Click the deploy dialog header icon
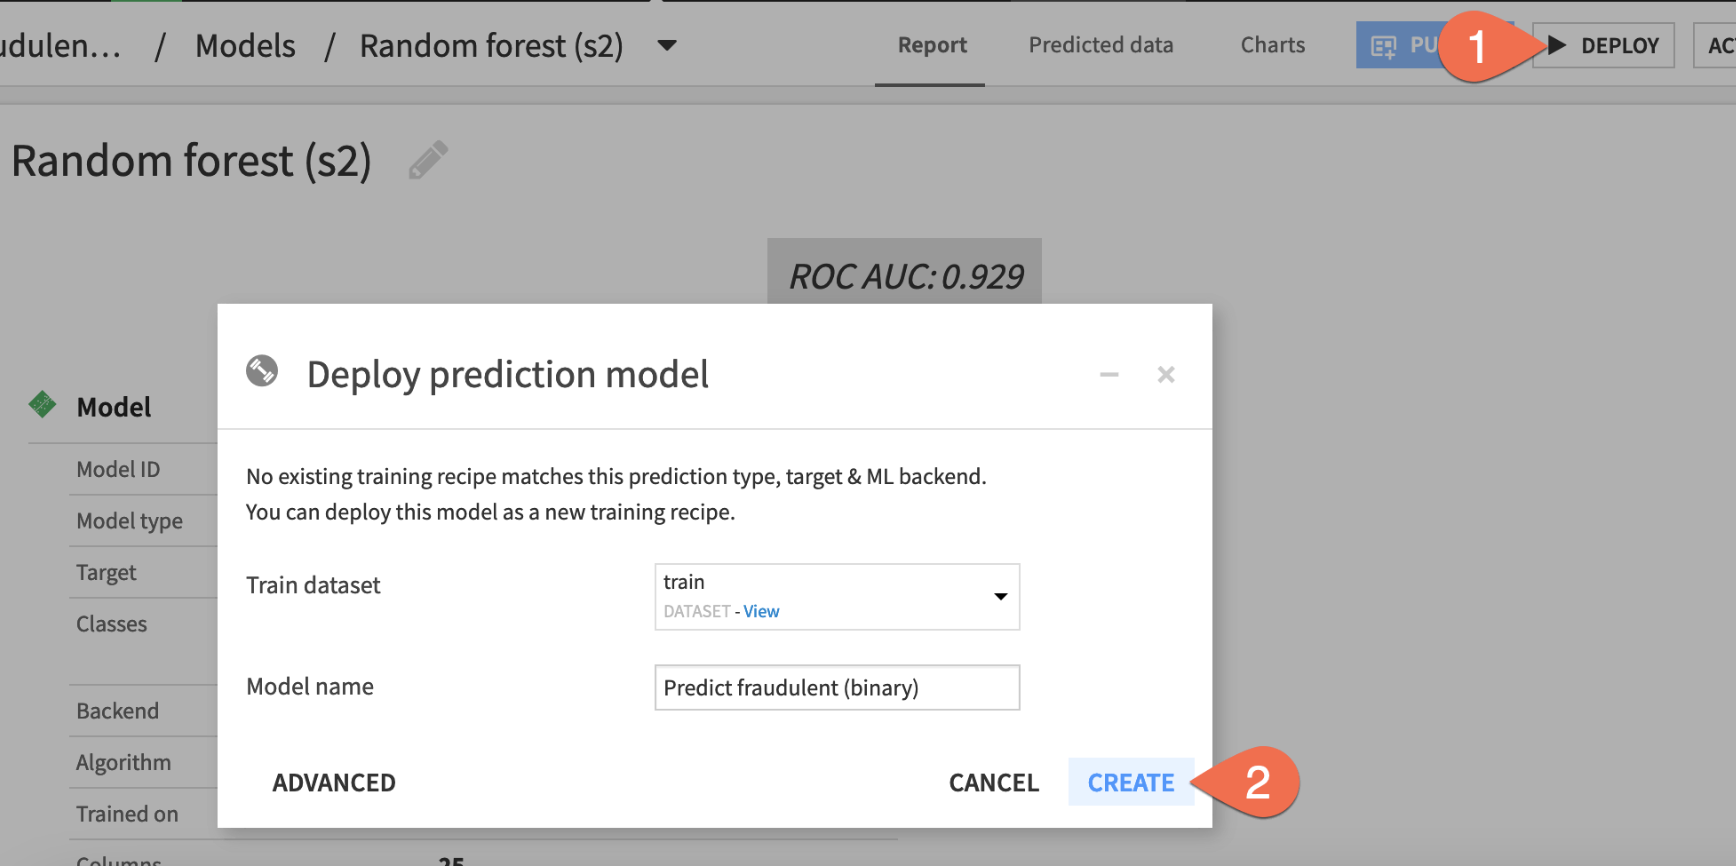 click(262, 371)
